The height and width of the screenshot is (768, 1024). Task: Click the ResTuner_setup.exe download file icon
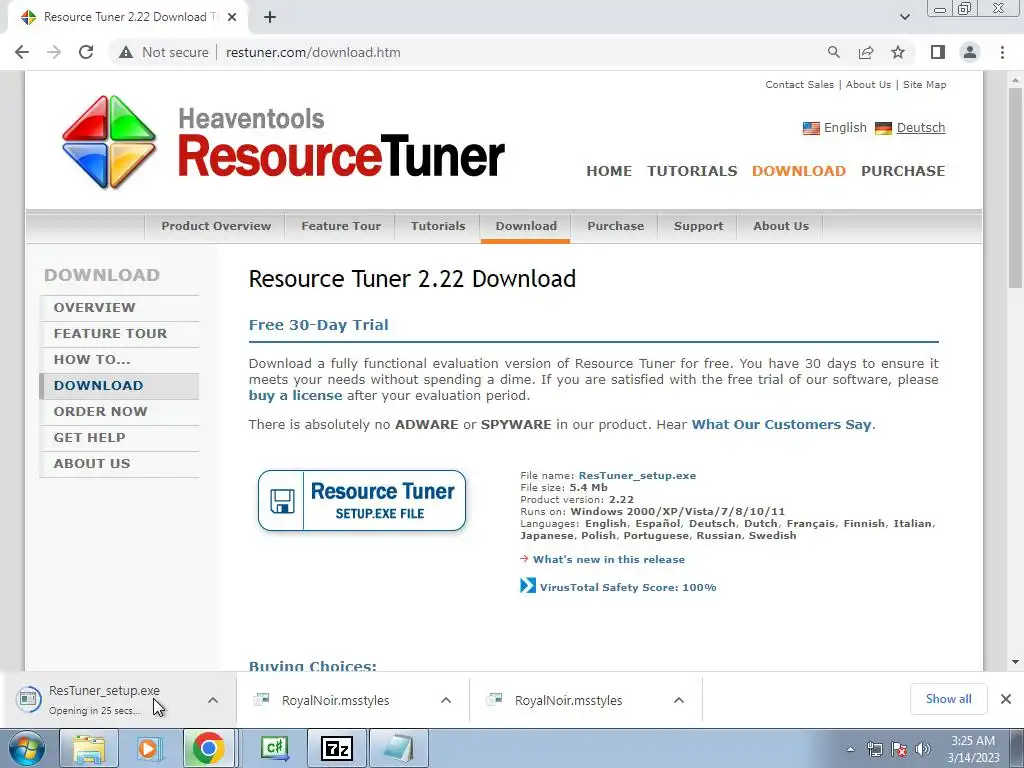pyautogui.click(x=28, y=699)
